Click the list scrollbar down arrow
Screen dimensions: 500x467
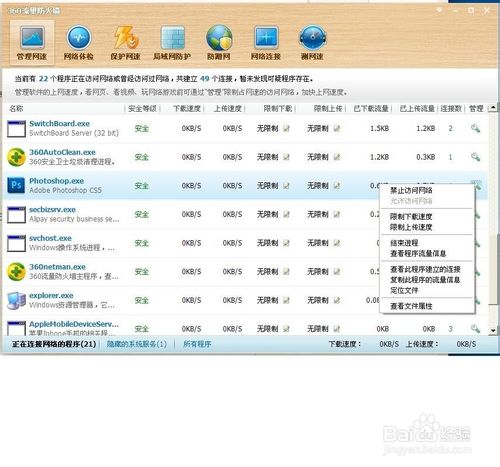[493, 330]
